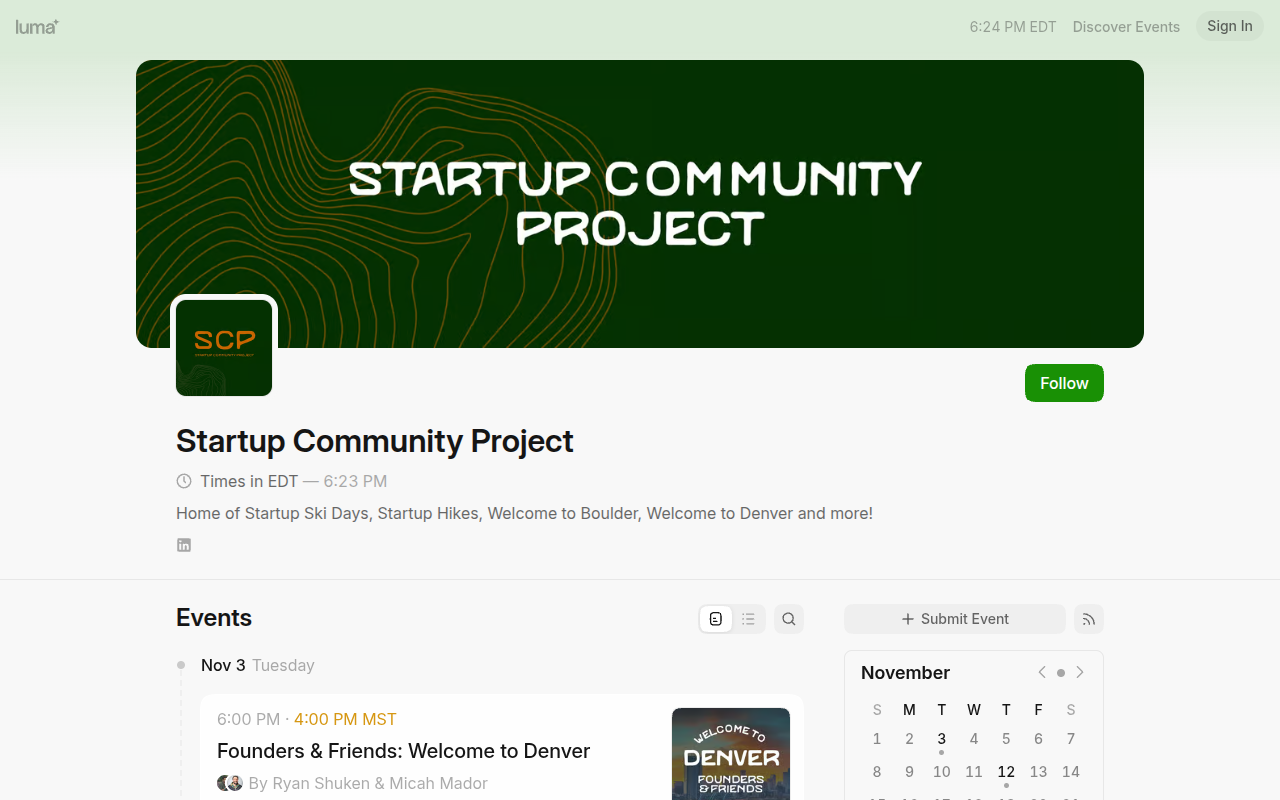Screen dimensions: 1280x800
Task: Go to next month in calendar
Action: tap(1080, 673)
